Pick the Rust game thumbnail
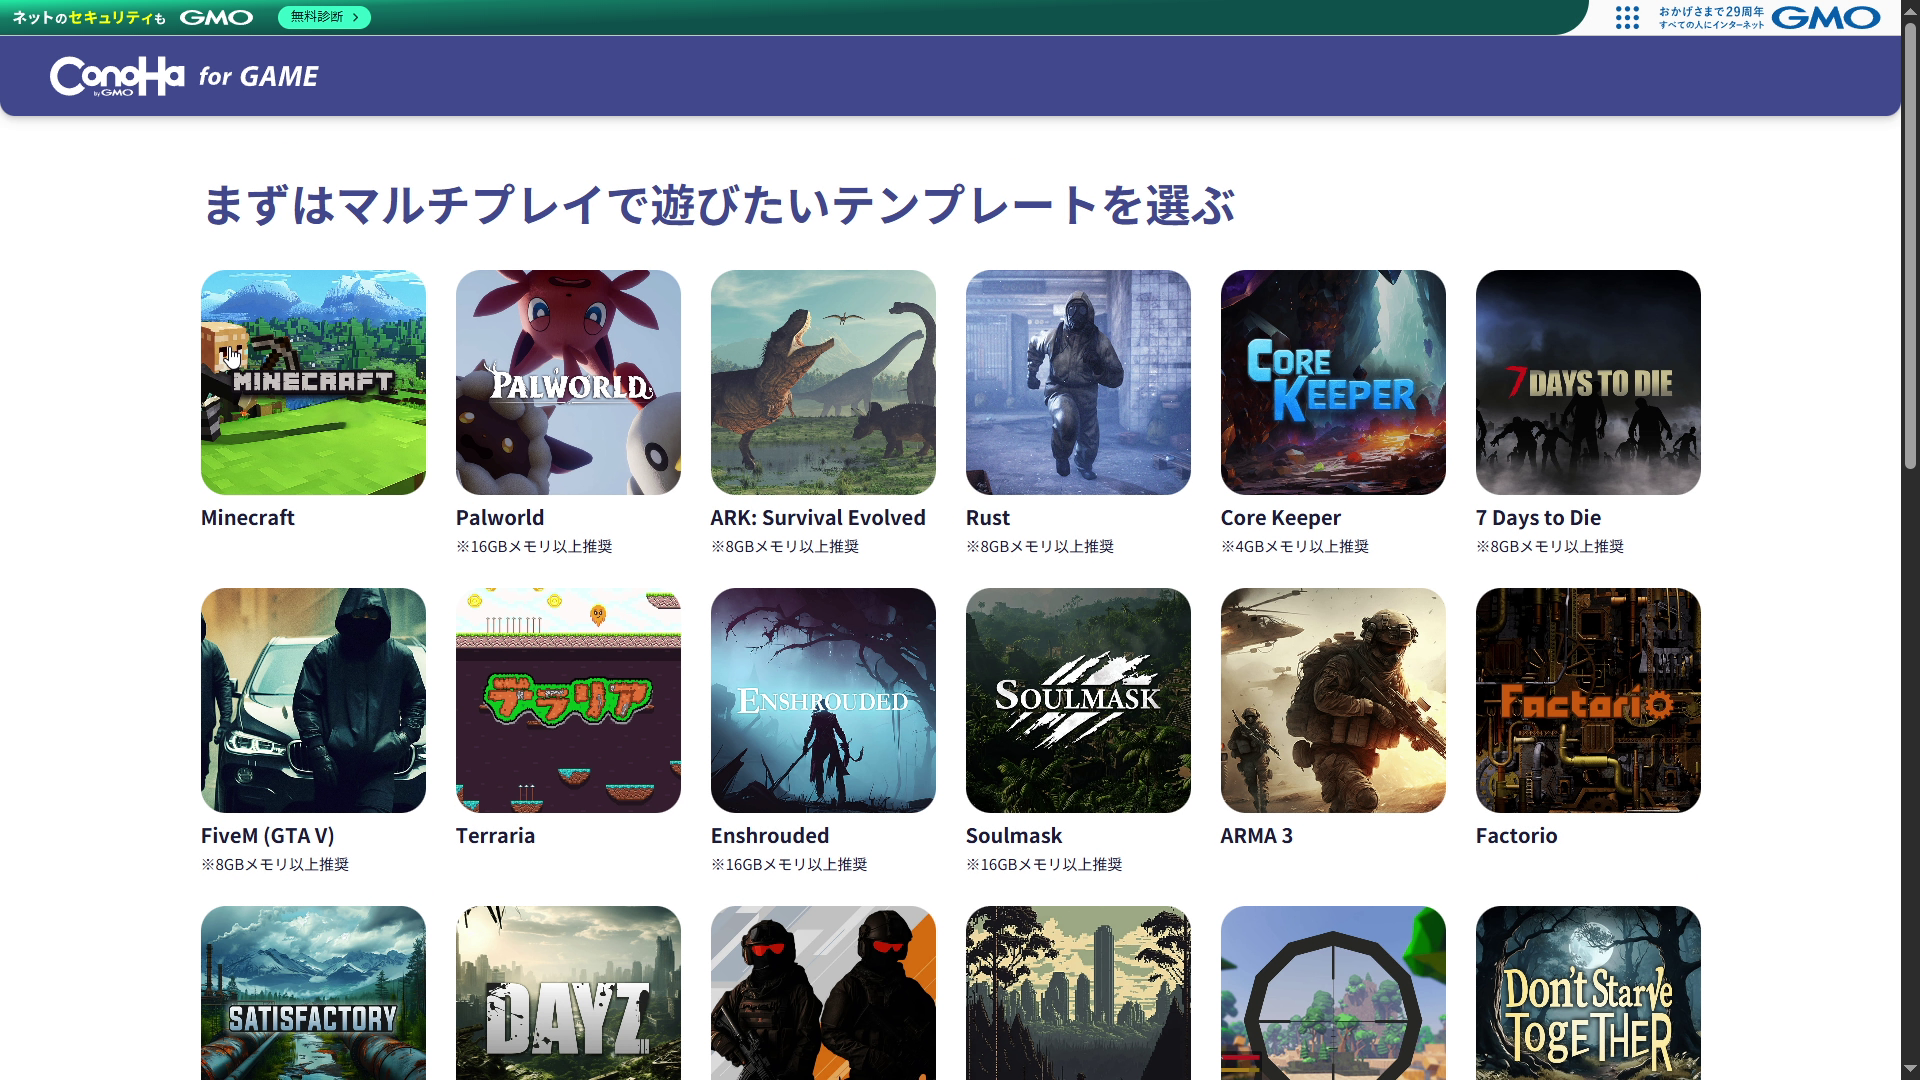This screenshot has width=1920, height=1080. pyautogui.click(x=1078, y=382)
